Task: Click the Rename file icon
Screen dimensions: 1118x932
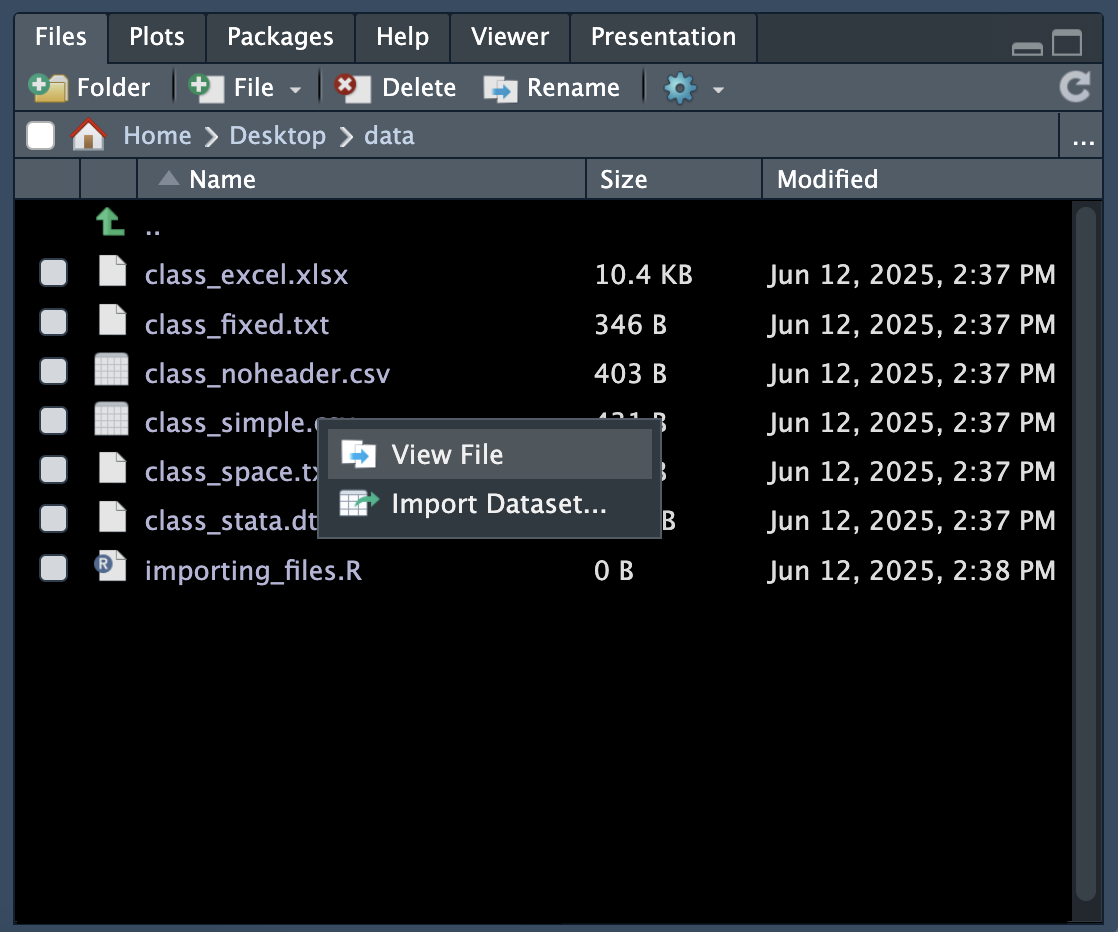Action: (500, 88)
